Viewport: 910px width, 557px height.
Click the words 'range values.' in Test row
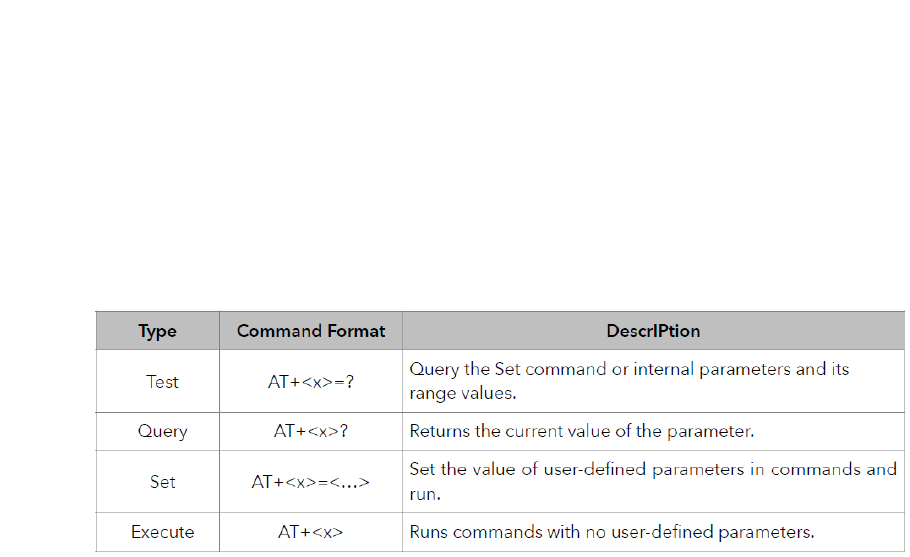pos(463,393)
